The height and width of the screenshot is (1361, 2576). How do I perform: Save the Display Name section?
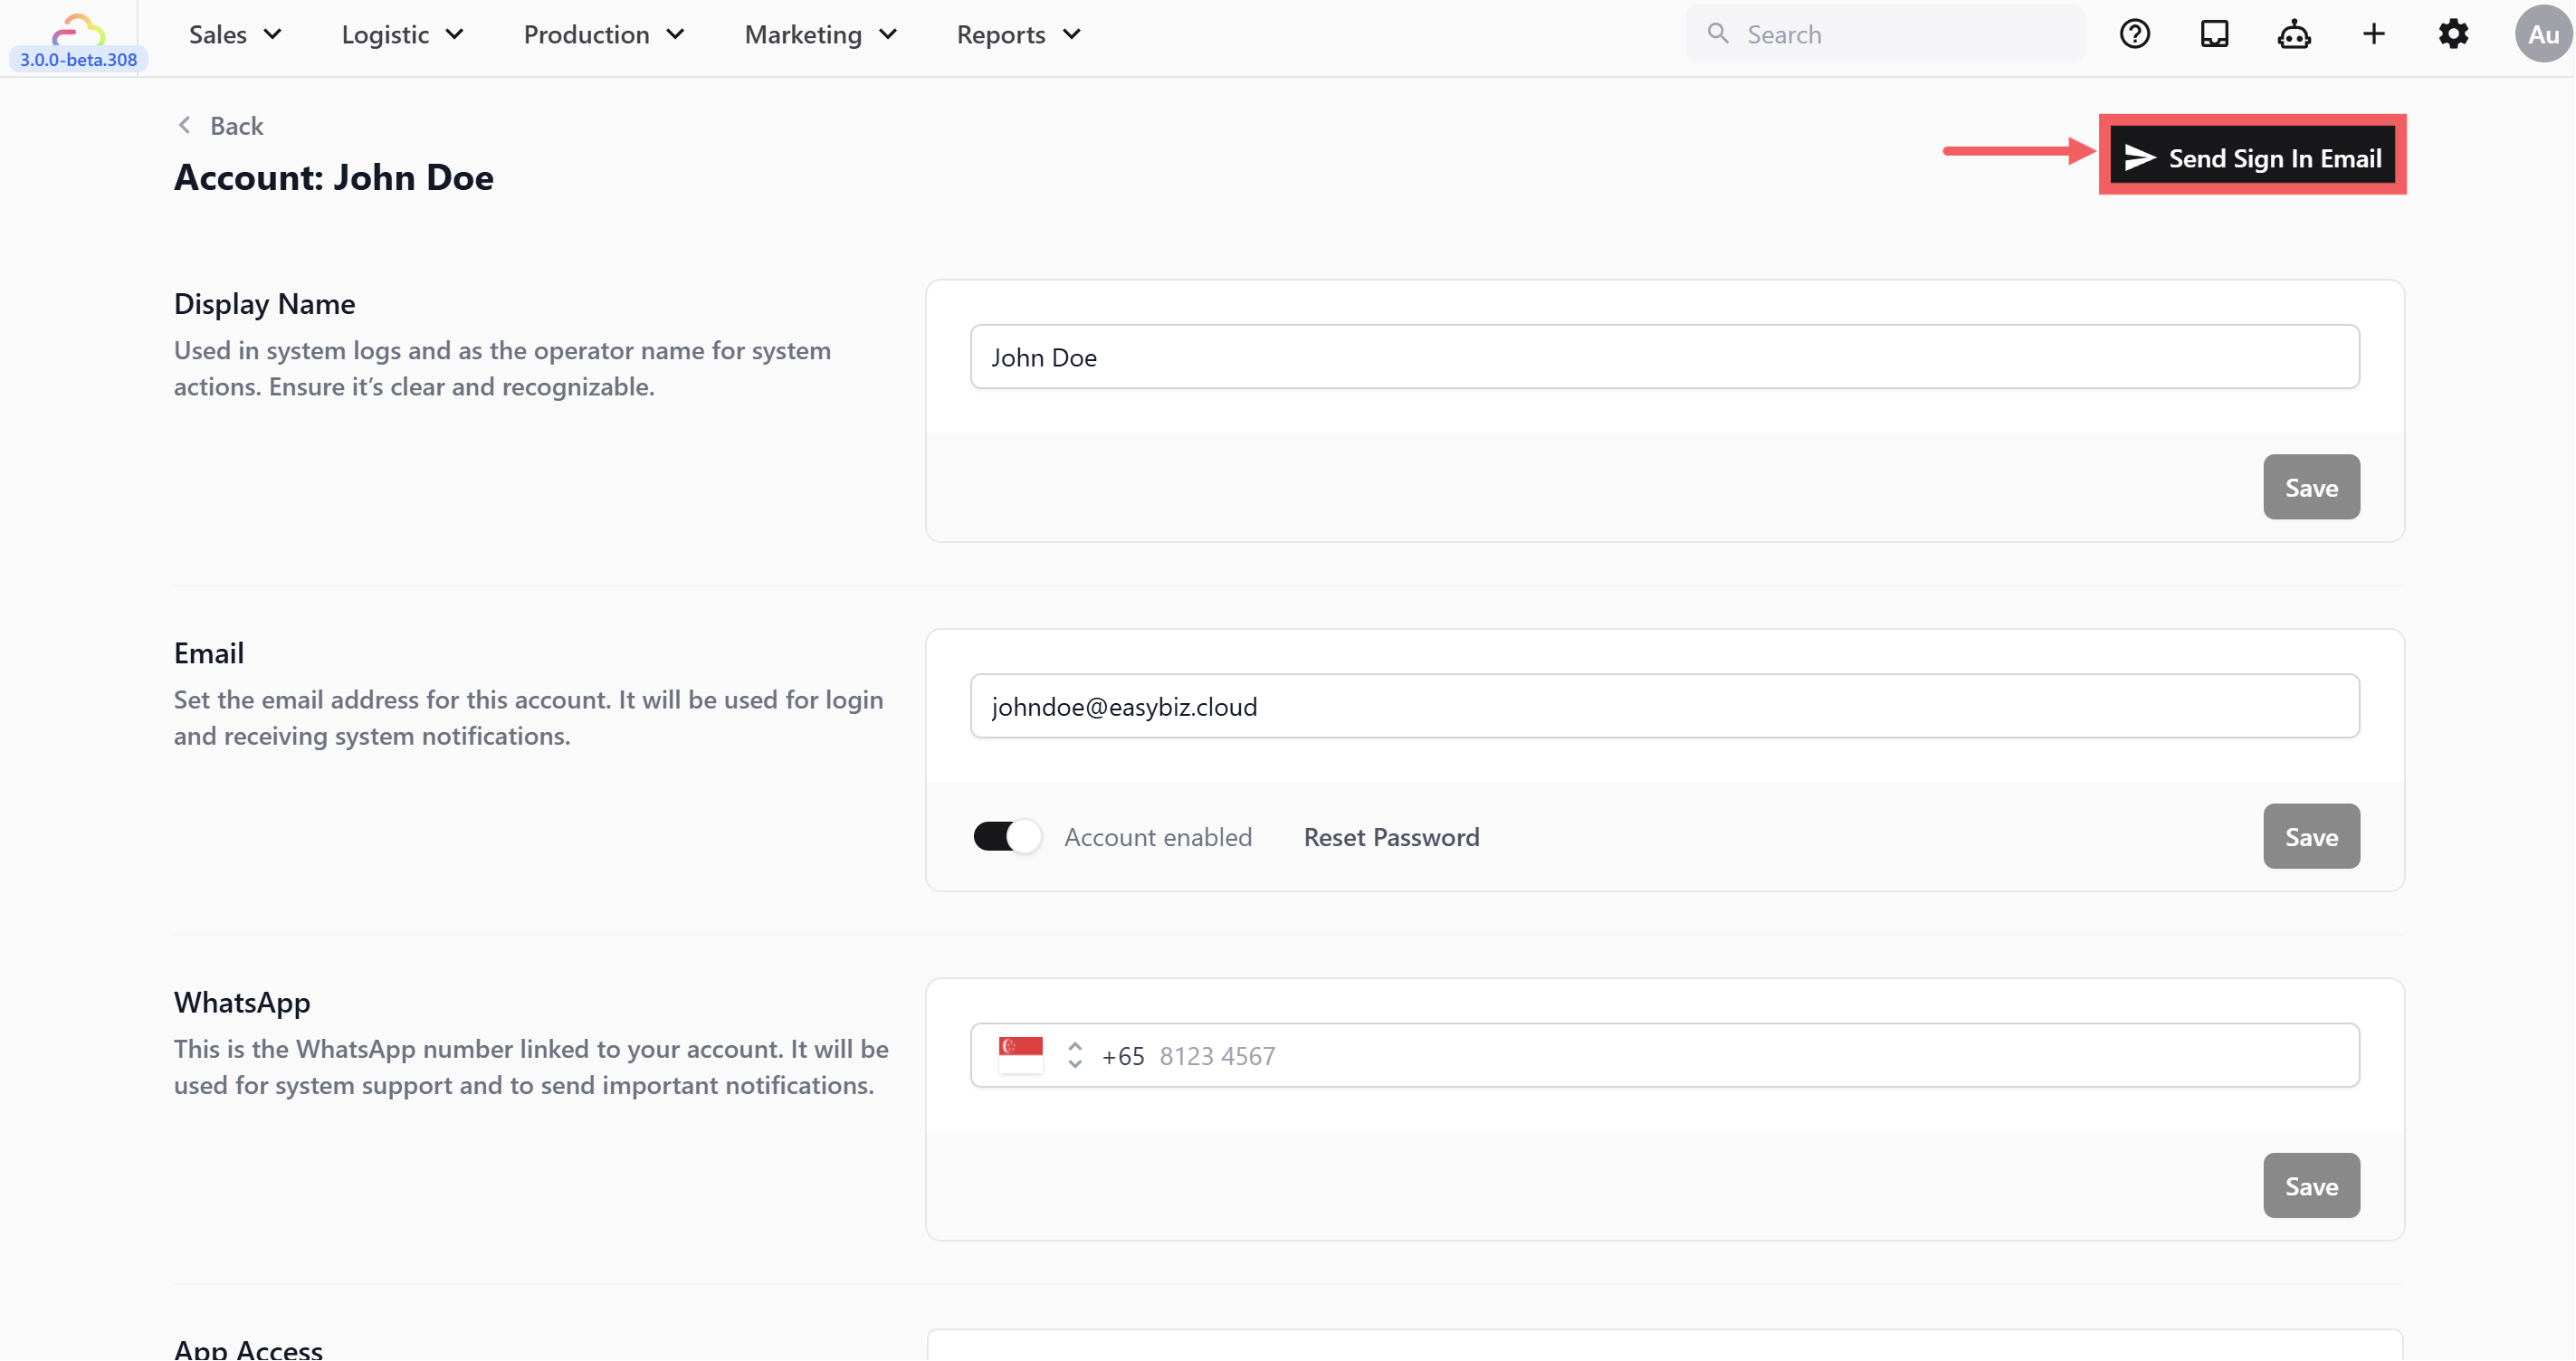[x=2310, y=487]
